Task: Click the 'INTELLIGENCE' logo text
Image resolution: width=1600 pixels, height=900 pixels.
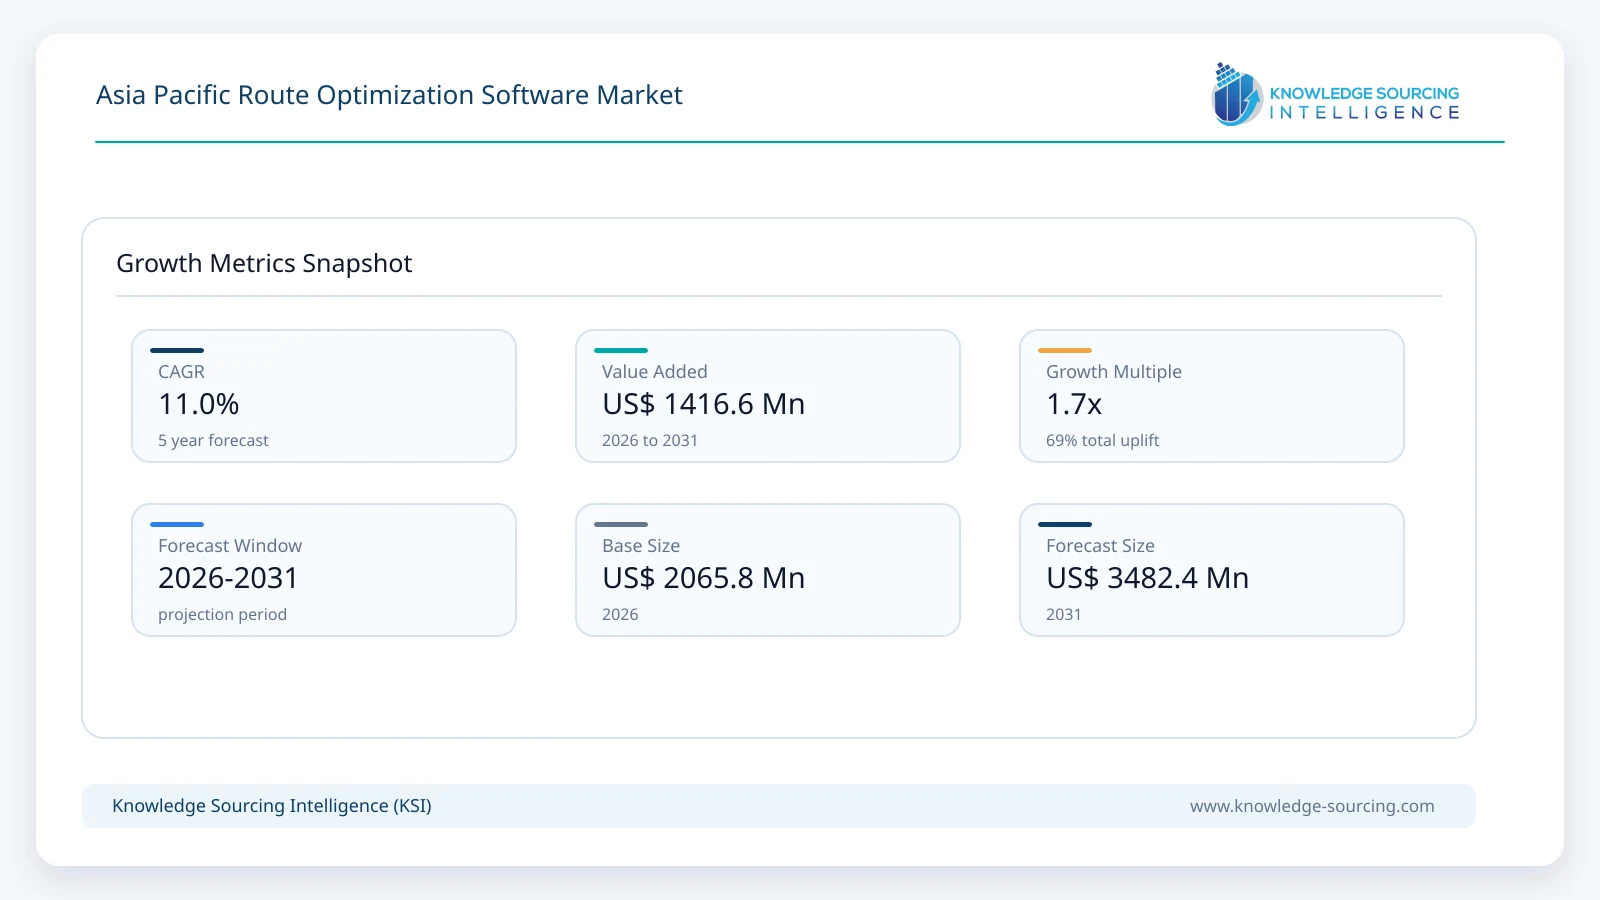Action: coord(1364,113)
